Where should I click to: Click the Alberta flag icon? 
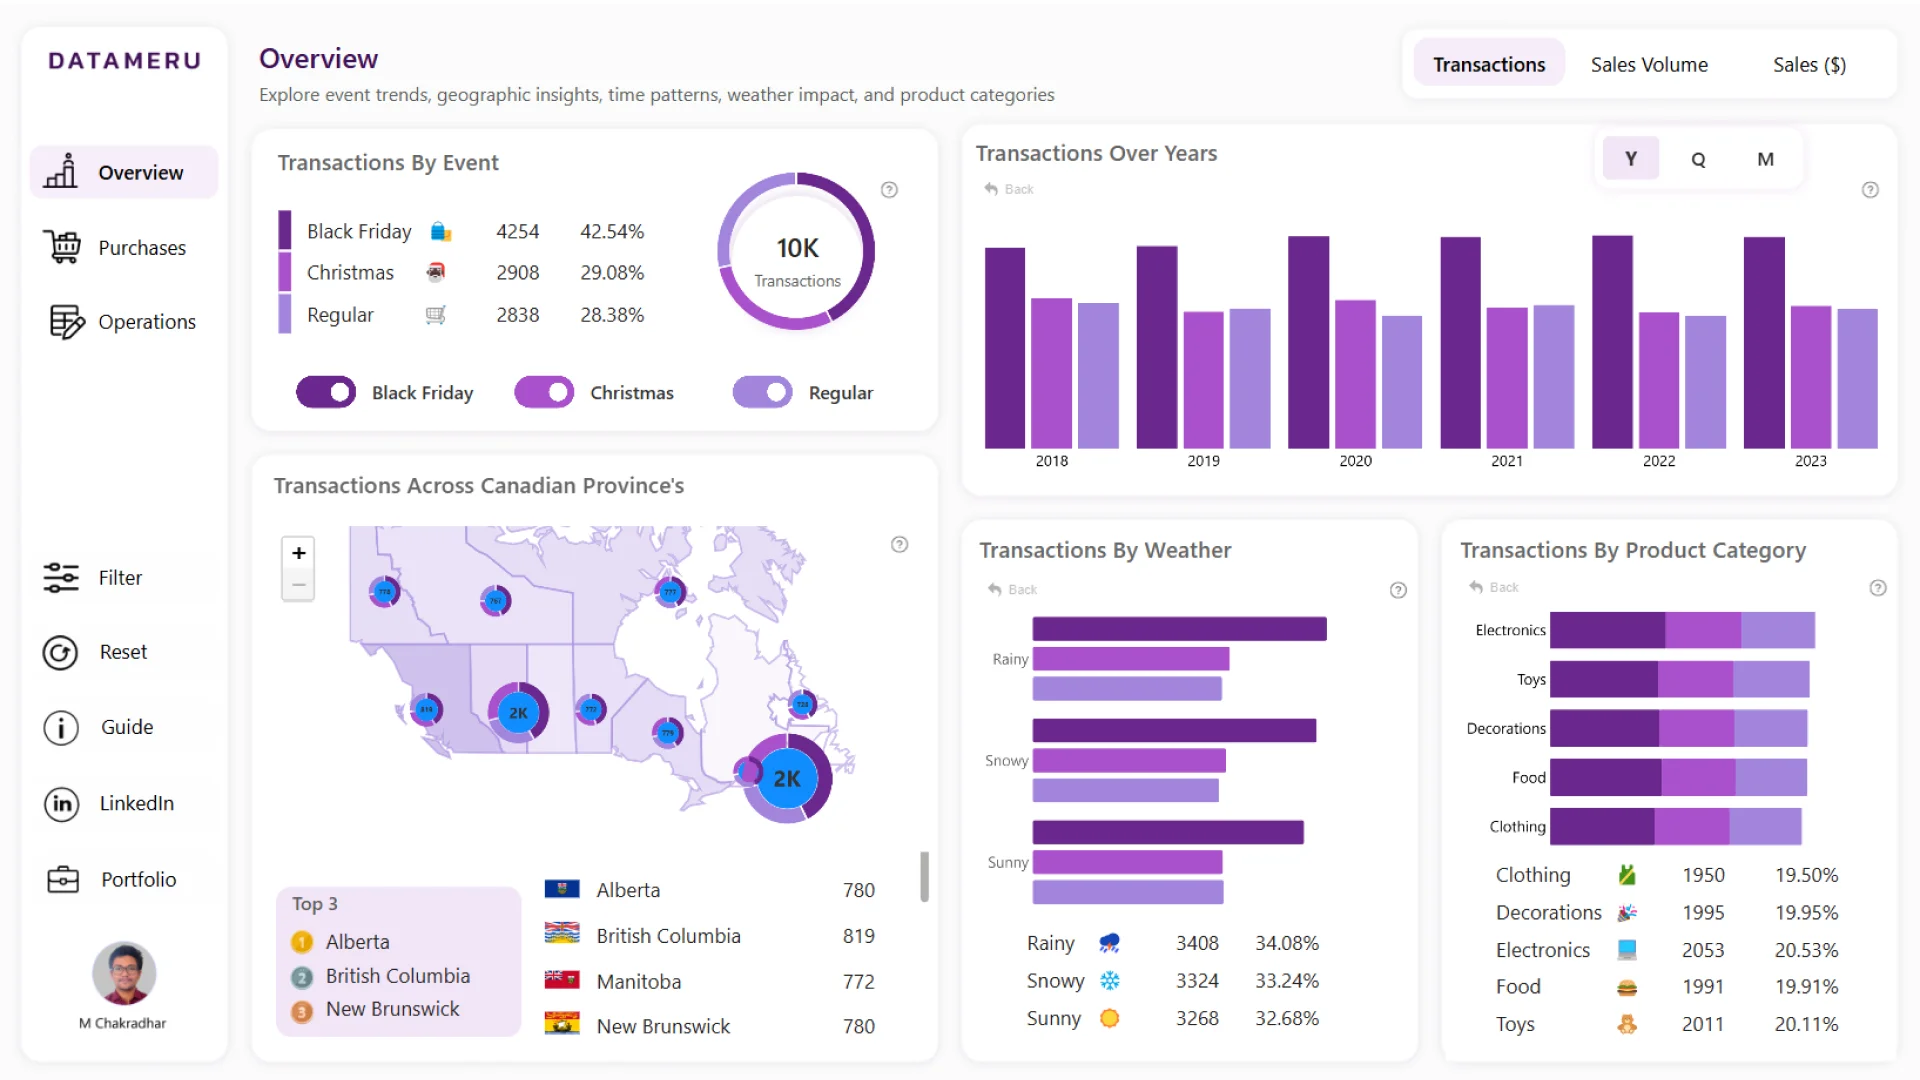click(562, 889)
